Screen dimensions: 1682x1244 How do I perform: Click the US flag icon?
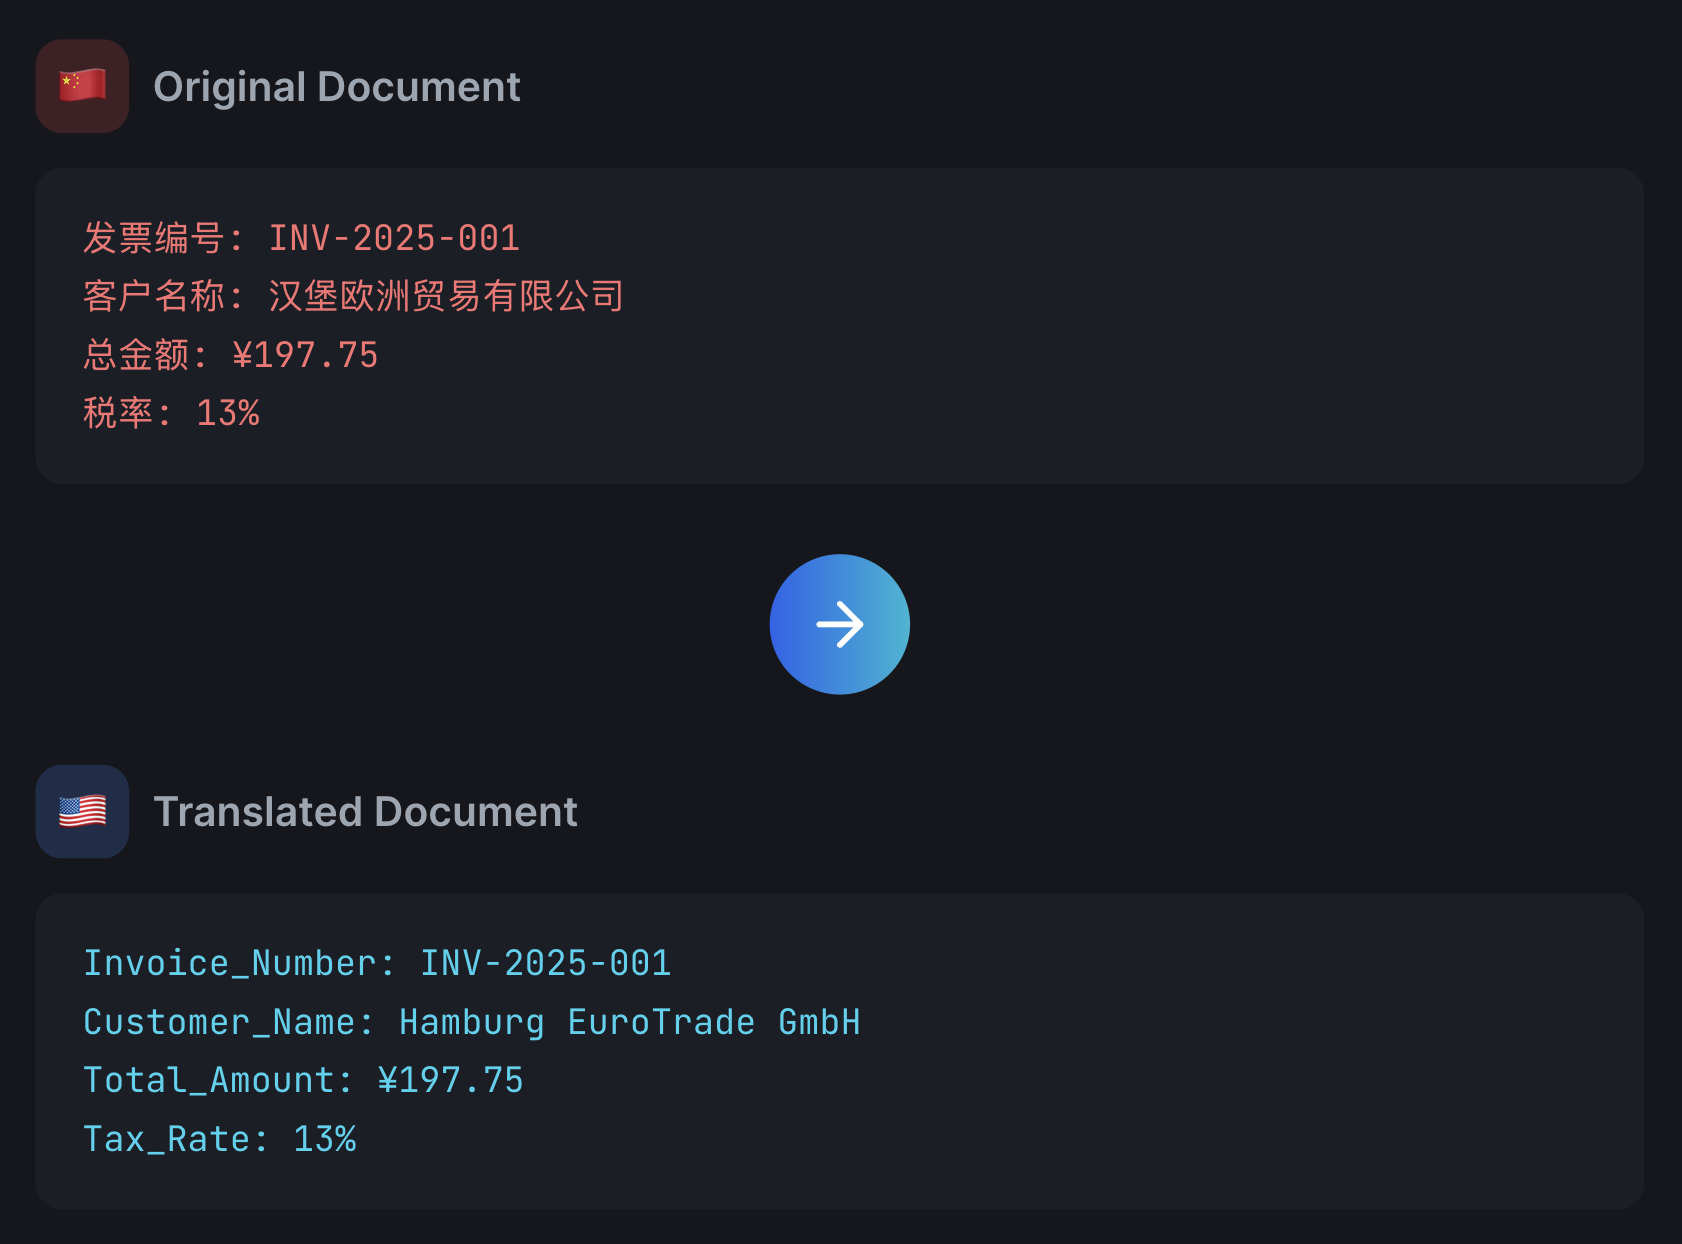[x=82, y=811]
